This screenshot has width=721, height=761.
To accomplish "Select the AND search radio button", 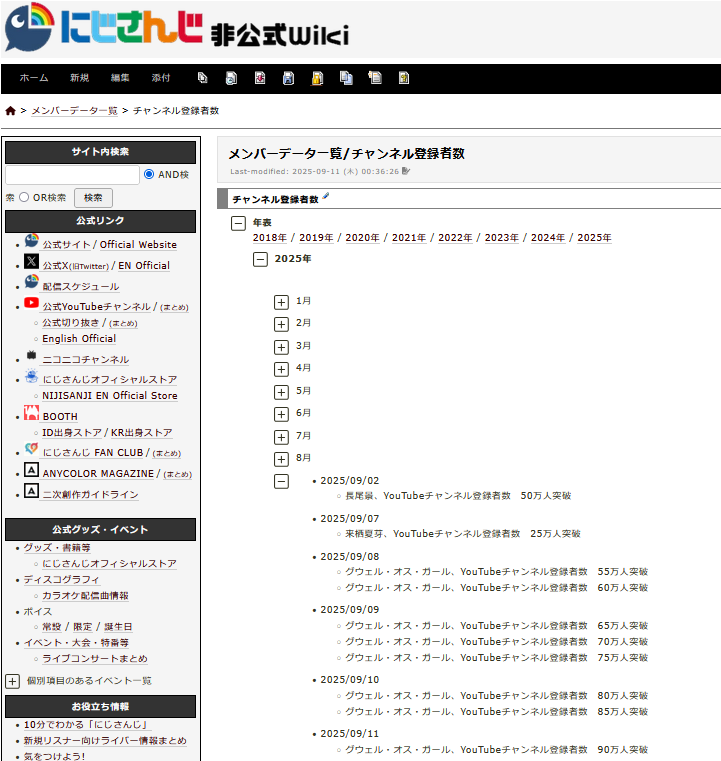I will point(149,174).
